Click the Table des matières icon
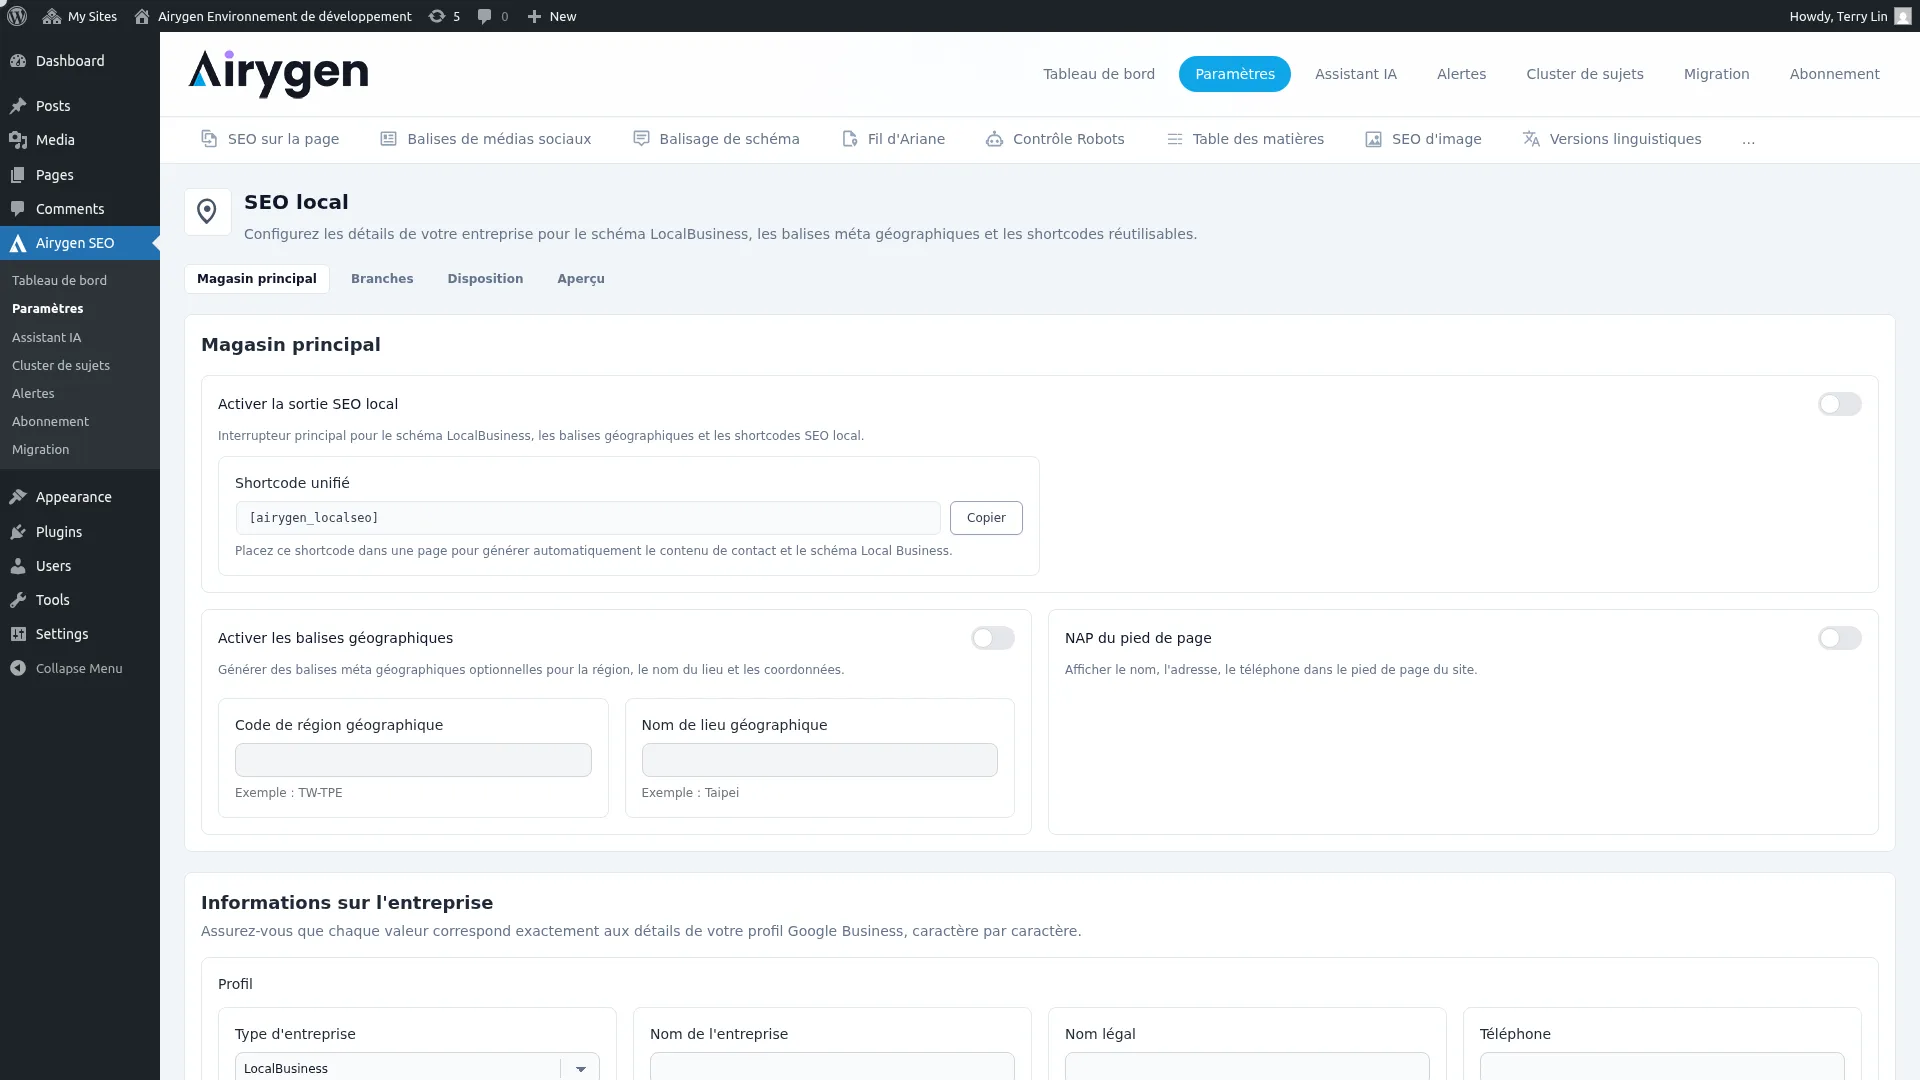 click(1175, 139)
